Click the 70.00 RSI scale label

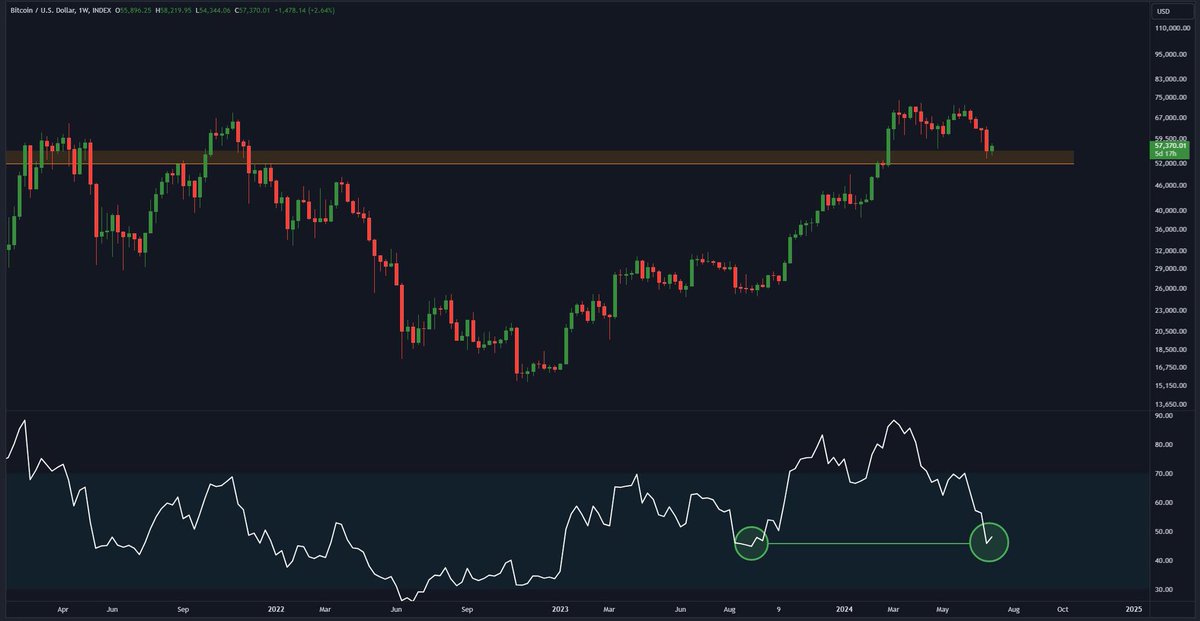click(1164, 473)
